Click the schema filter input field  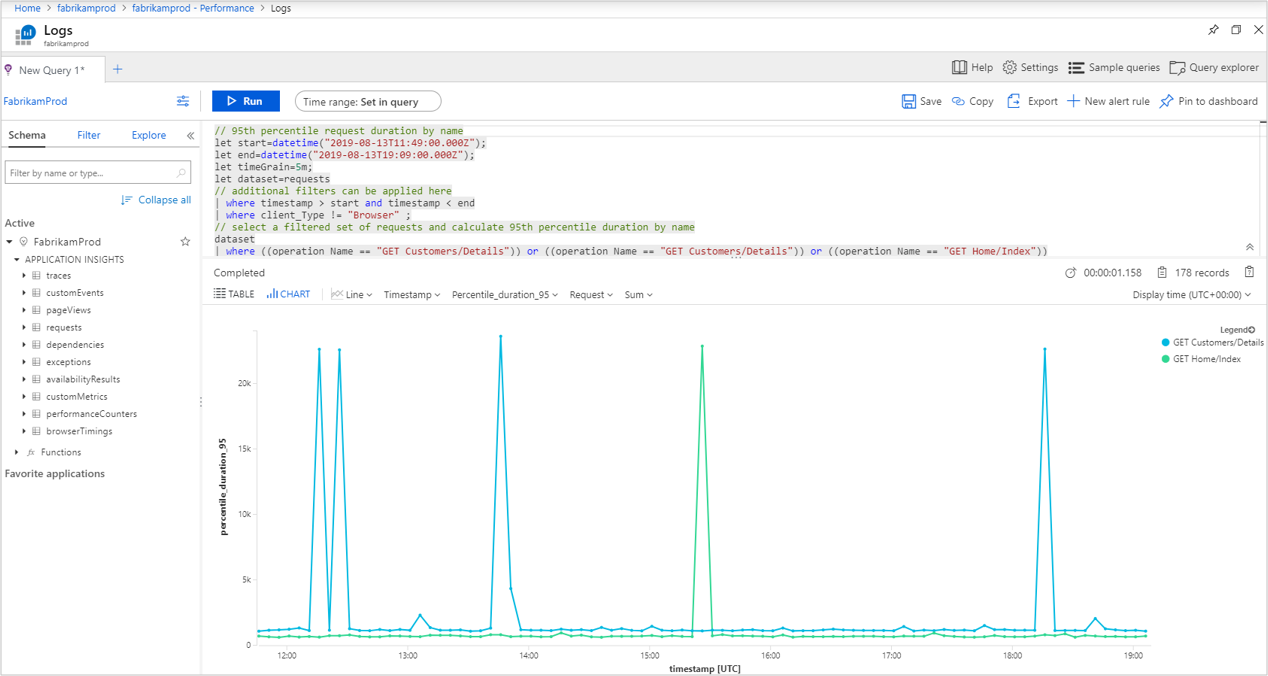click(90, 173)
